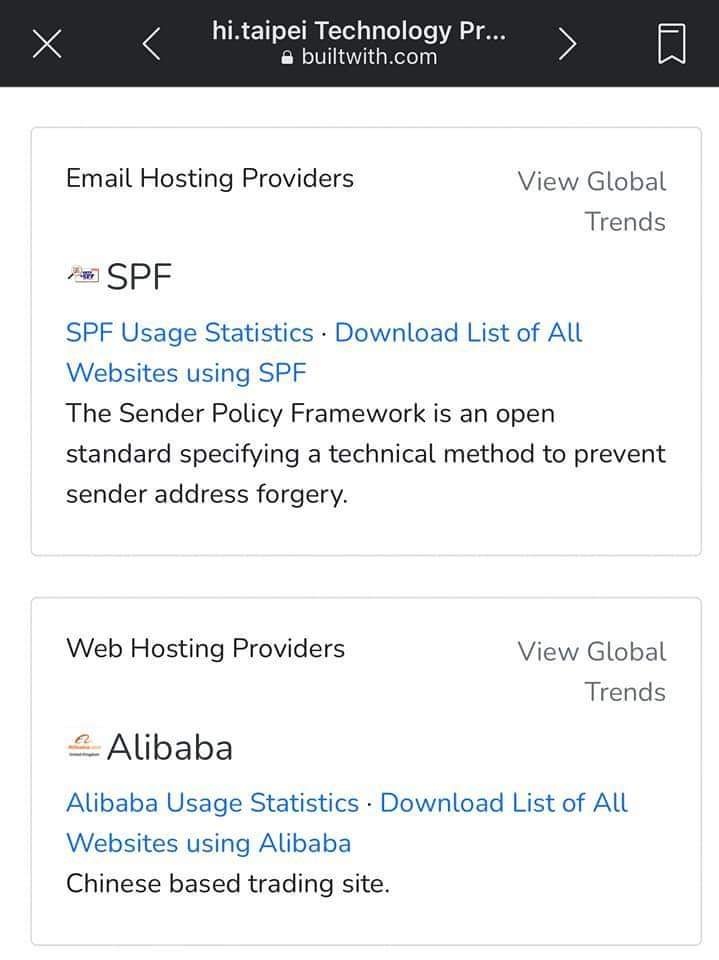Select the large SPF technology heading

139,277
